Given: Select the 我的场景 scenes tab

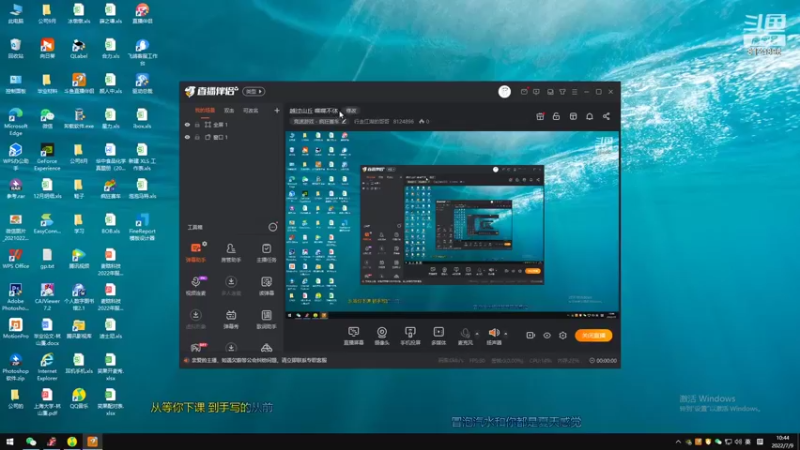Looking at the screenshot, I should [205, 110].
